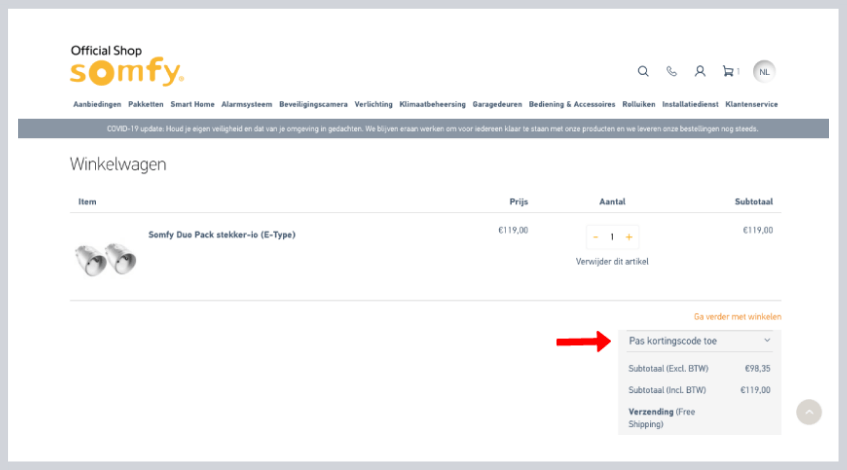Viewport: 847px width, 470px height.
Task: Open the Verlichting menu
Action: (373, 104)
